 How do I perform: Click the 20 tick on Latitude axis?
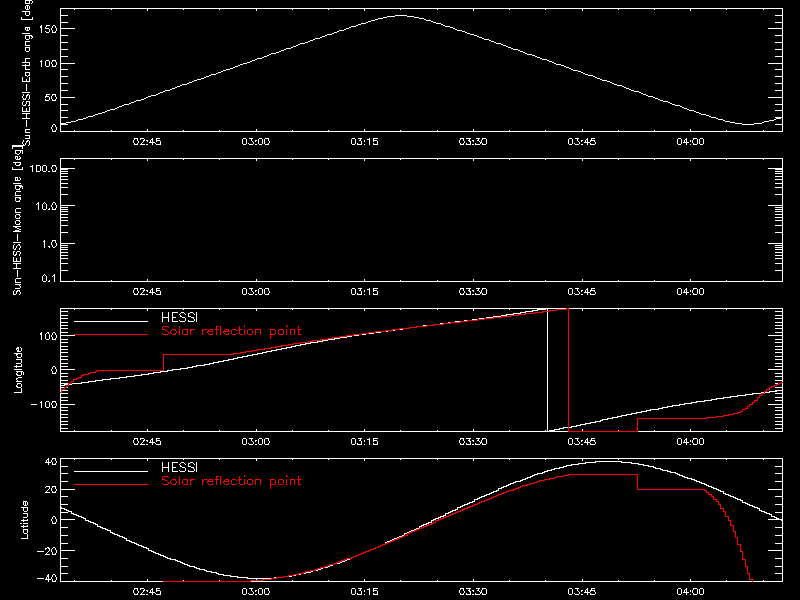click(x=51, y=490)
